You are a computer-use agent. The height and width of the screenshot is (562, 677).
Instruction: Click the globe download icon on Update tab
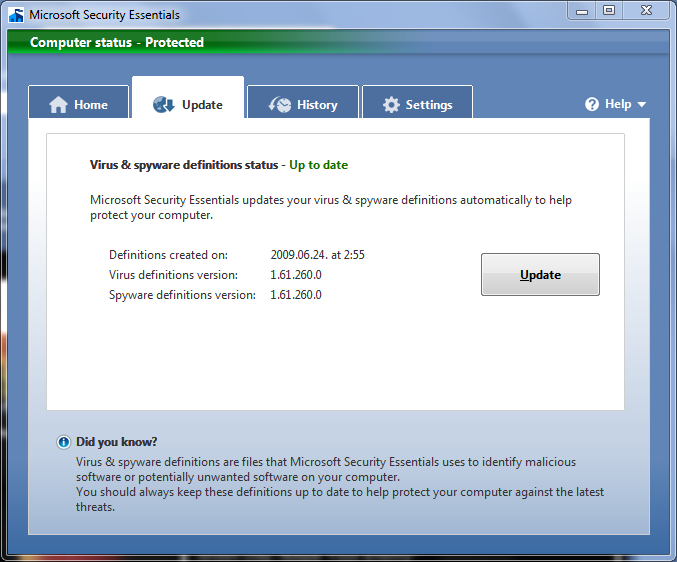point(164,104)
